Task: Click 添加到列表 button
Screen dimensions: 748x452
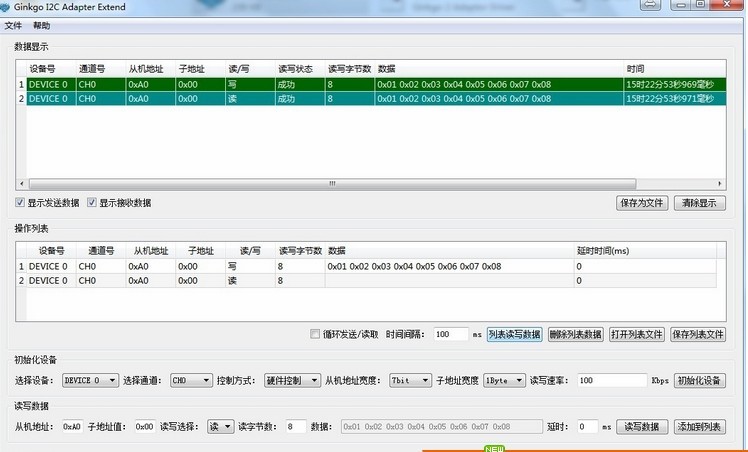Action: click(700, 427)
